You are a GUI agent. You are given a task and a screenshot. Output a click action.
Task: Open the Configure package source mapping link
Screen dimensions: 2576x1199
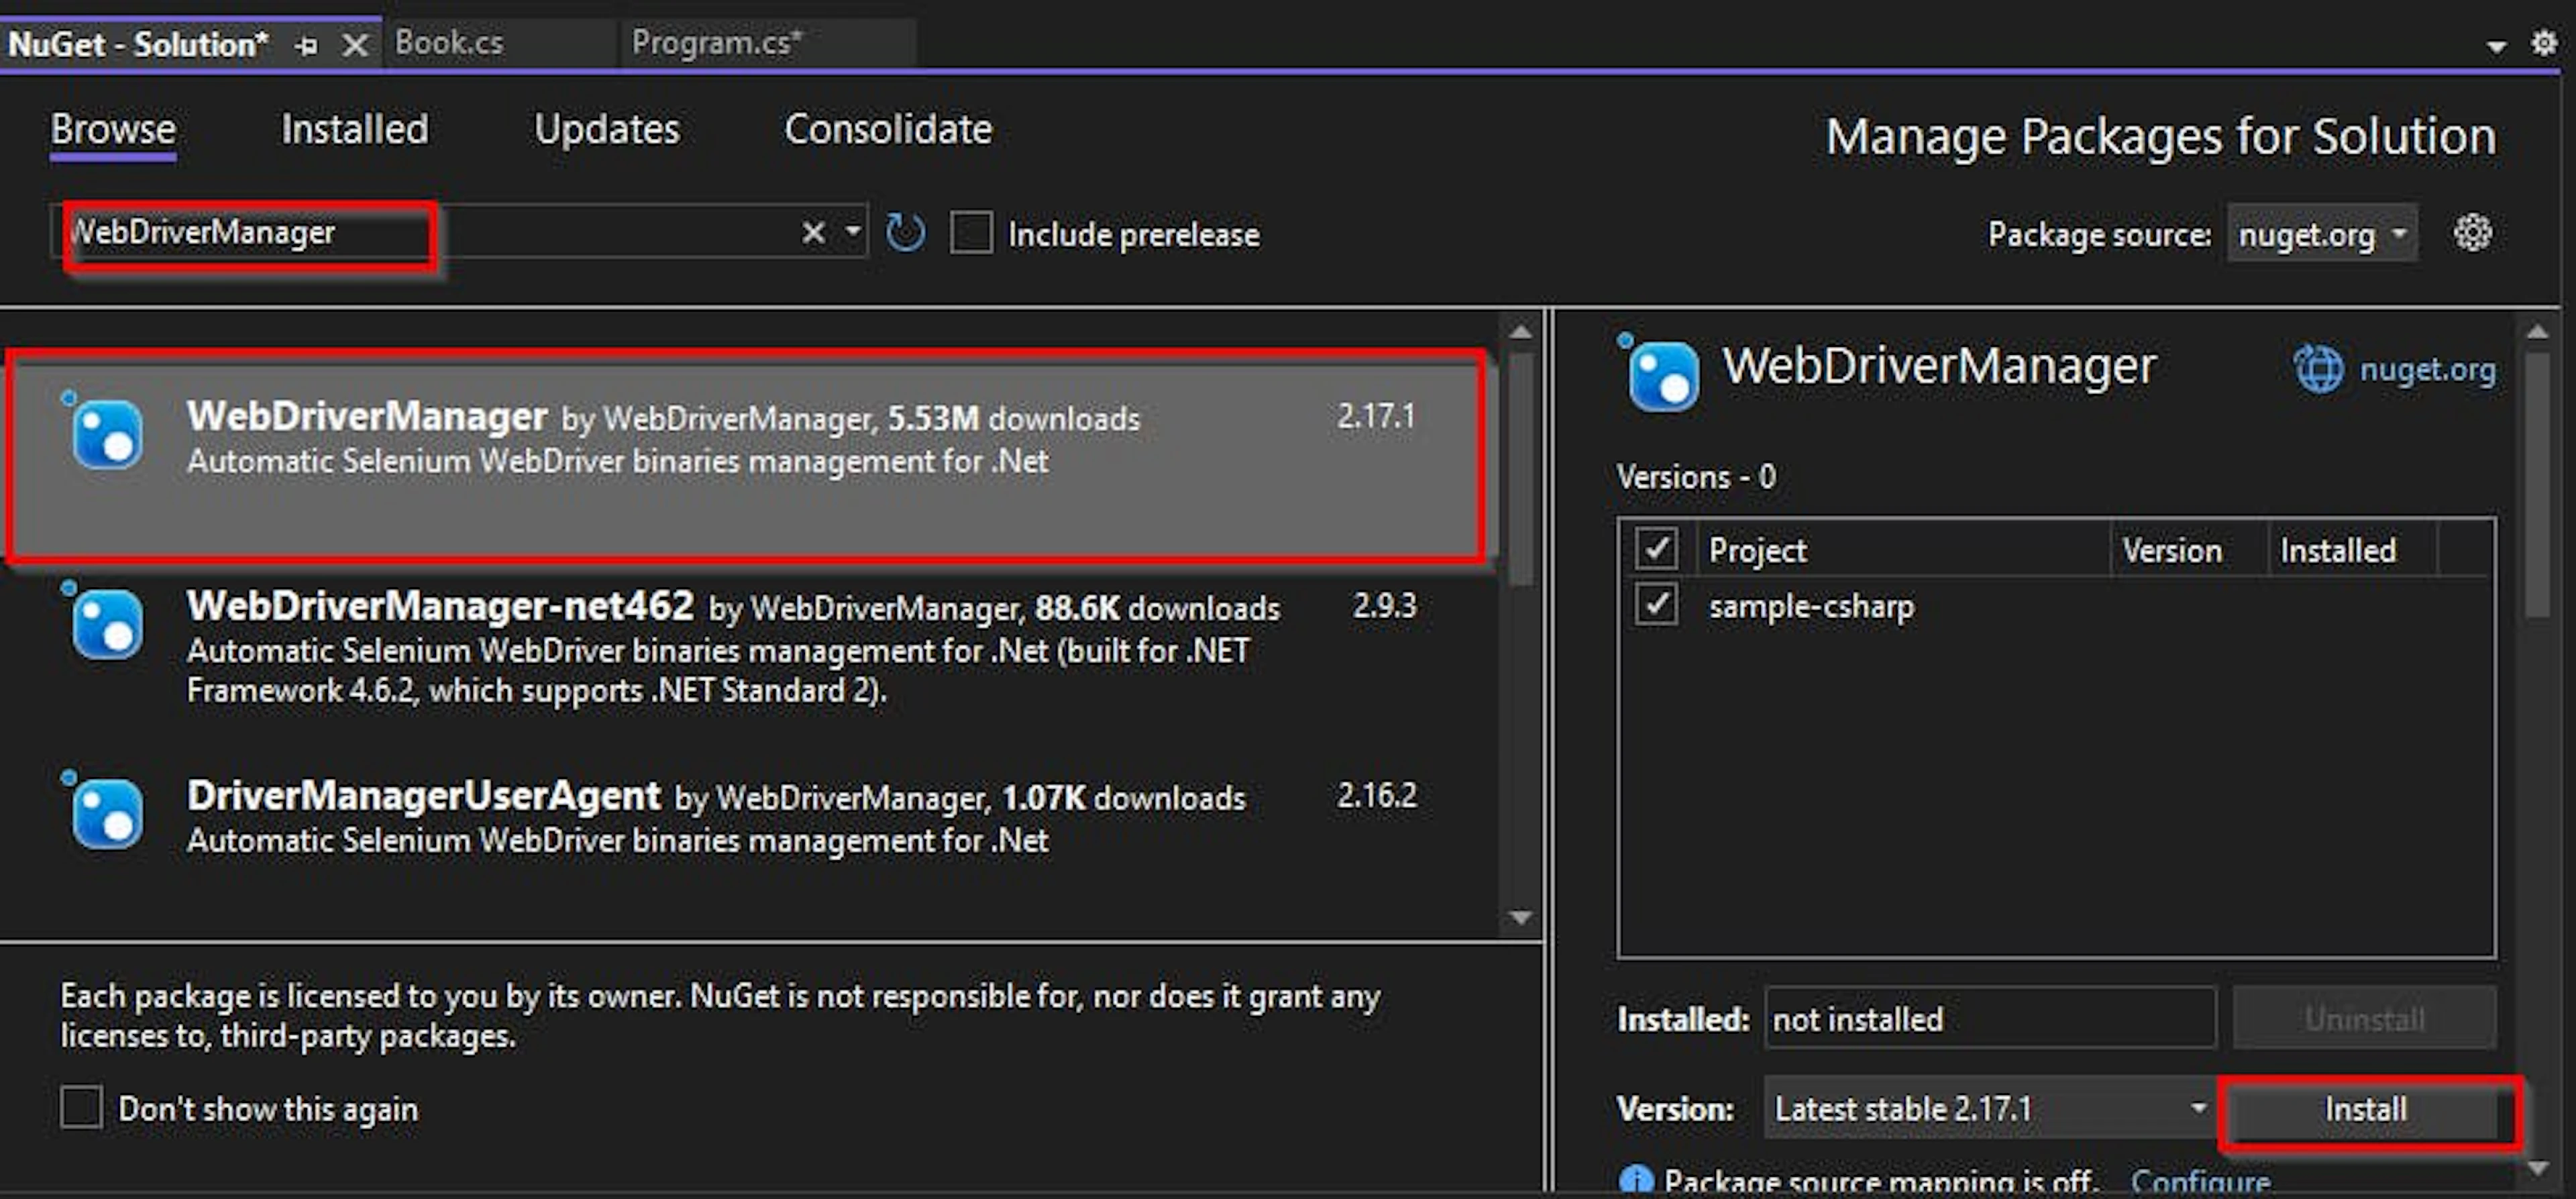[2201, 1182]
